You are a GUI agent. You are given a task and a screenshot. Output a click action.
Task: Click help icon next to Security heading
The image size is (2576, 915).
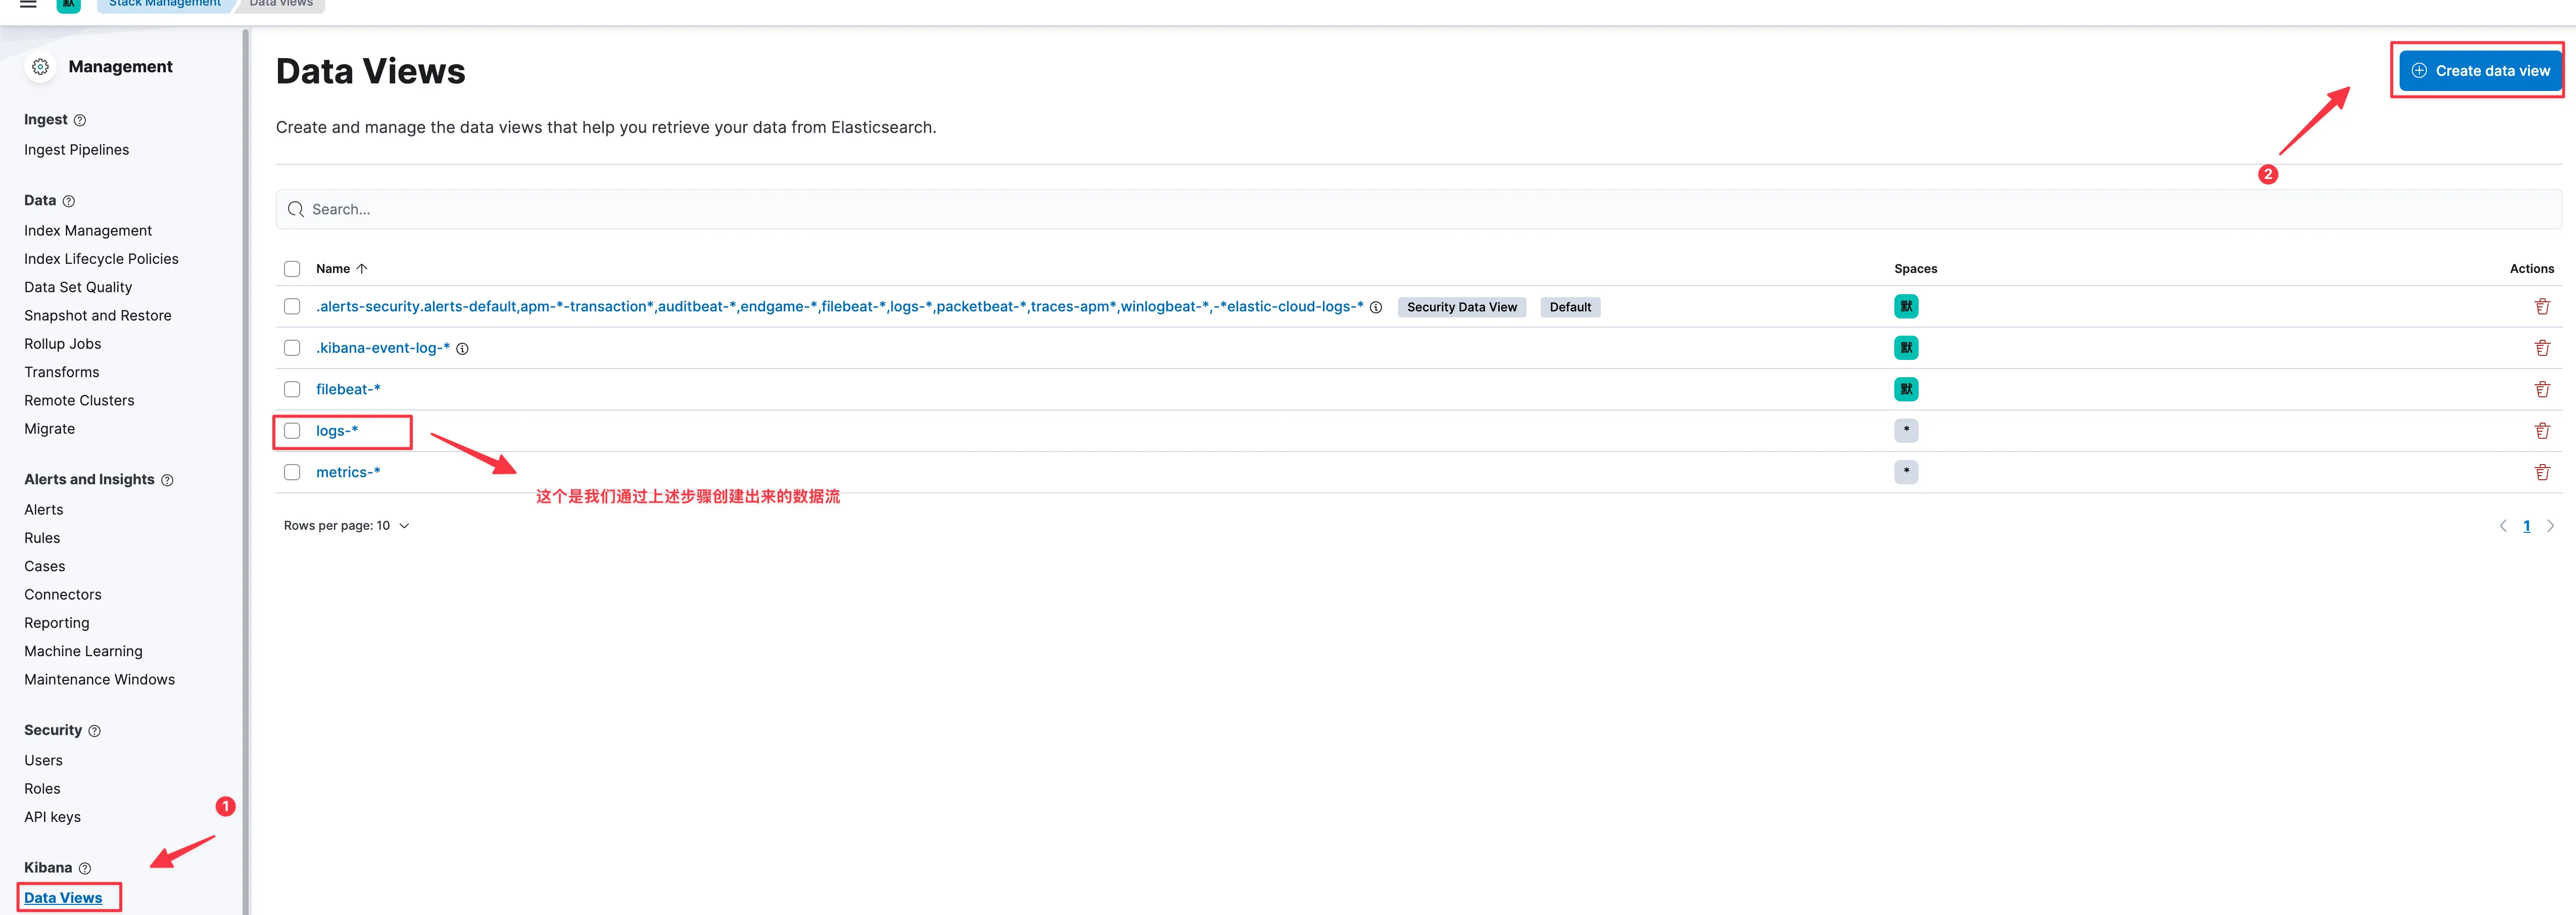click(x=95, y=731)
